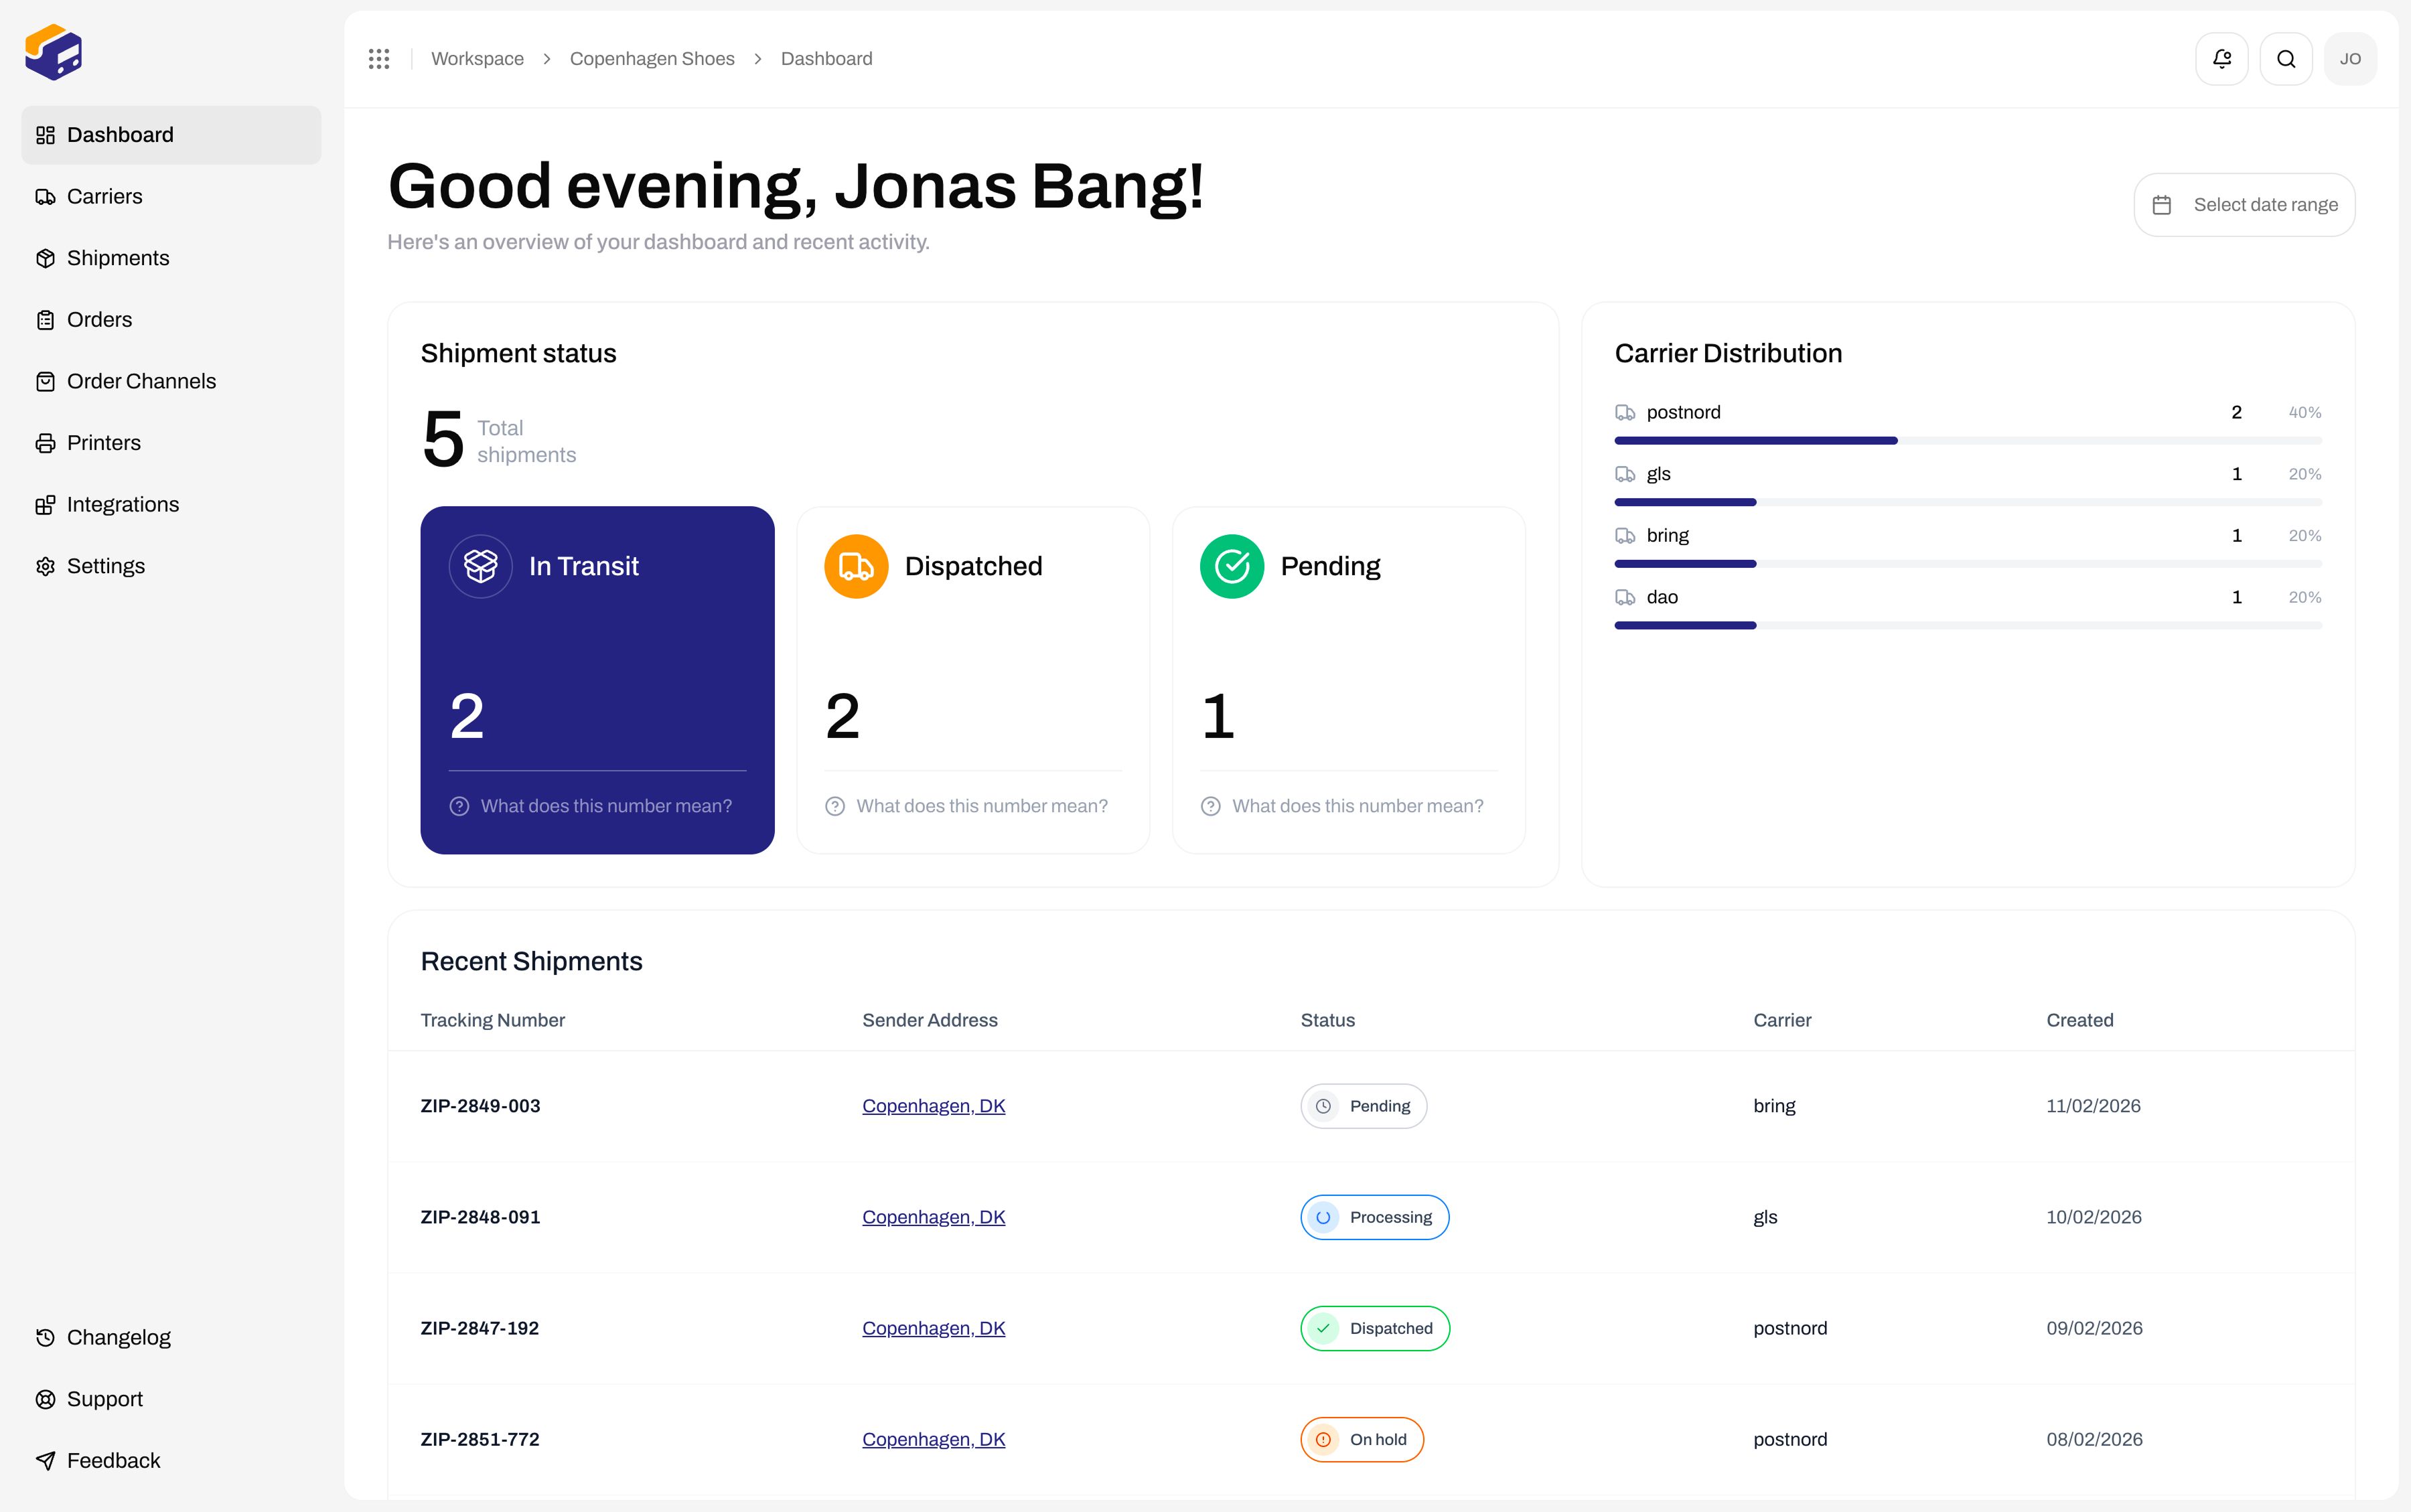This screenshot has width=2411, height=1512.
Task: Click the green Pending checkmark icon
Action: pyautogui.click(x=1231, y=566)
